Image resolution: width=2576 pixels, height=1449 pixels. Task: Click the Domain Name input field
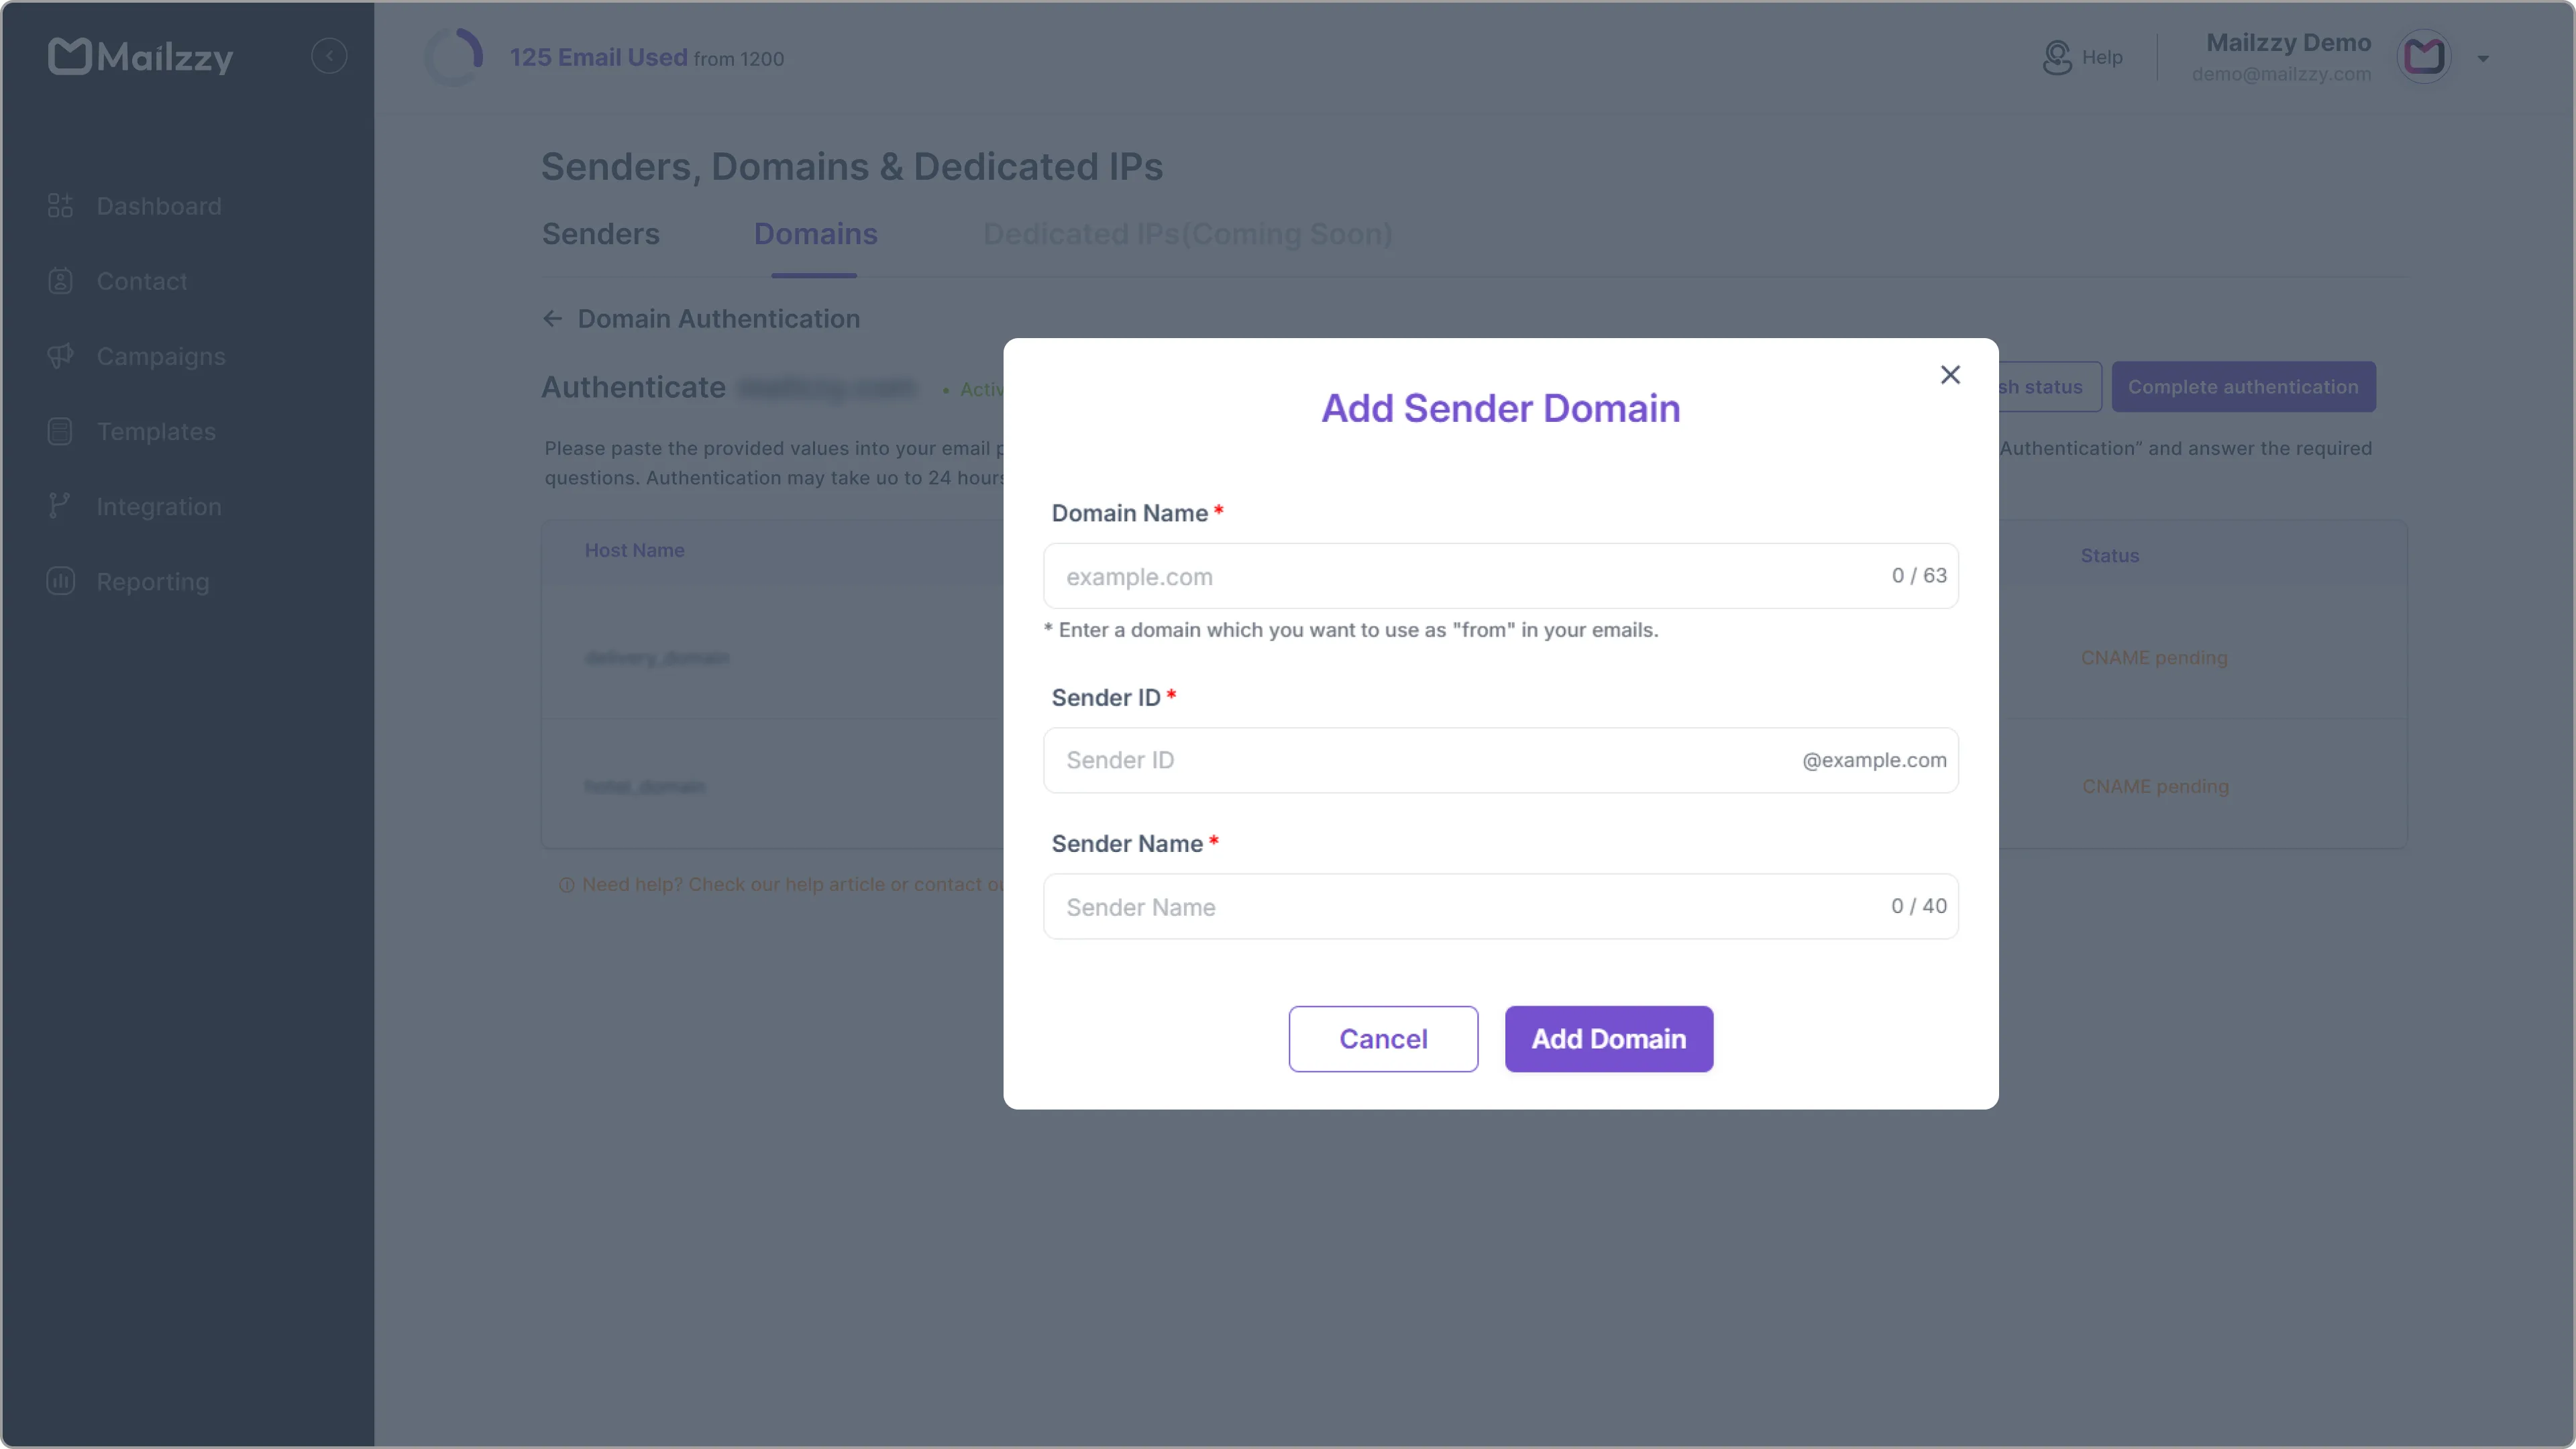coord(1400,576)
